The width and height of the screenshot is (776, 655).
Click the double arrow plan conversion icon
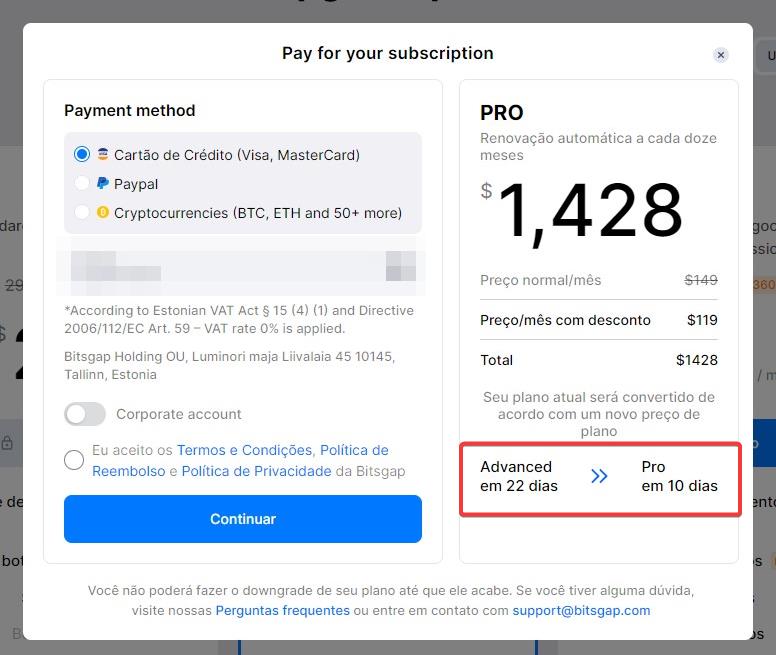point(599,477)
